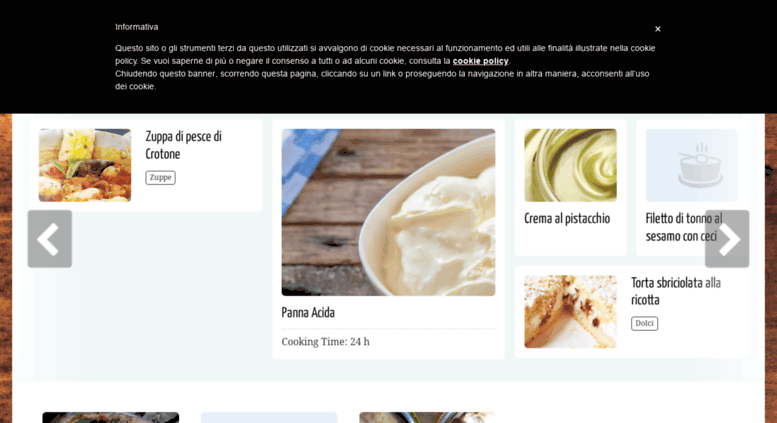
Task: Select the Dolci category tag
Action: 644,323
